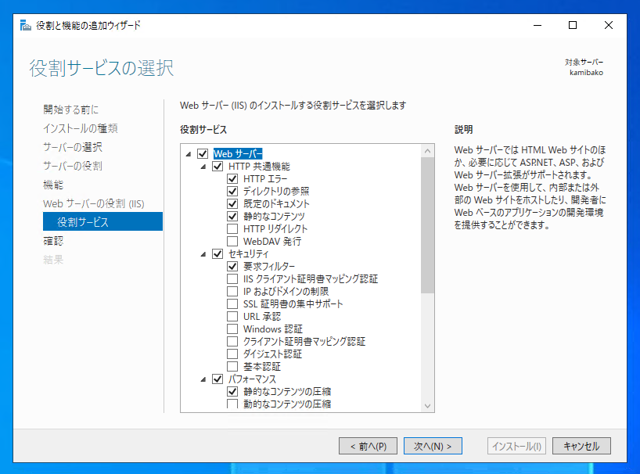Check the クライアント証明書マッピング認証 box without the IIS prefix
The width and height of the screenshot is (640, 474).
[233, 341]
